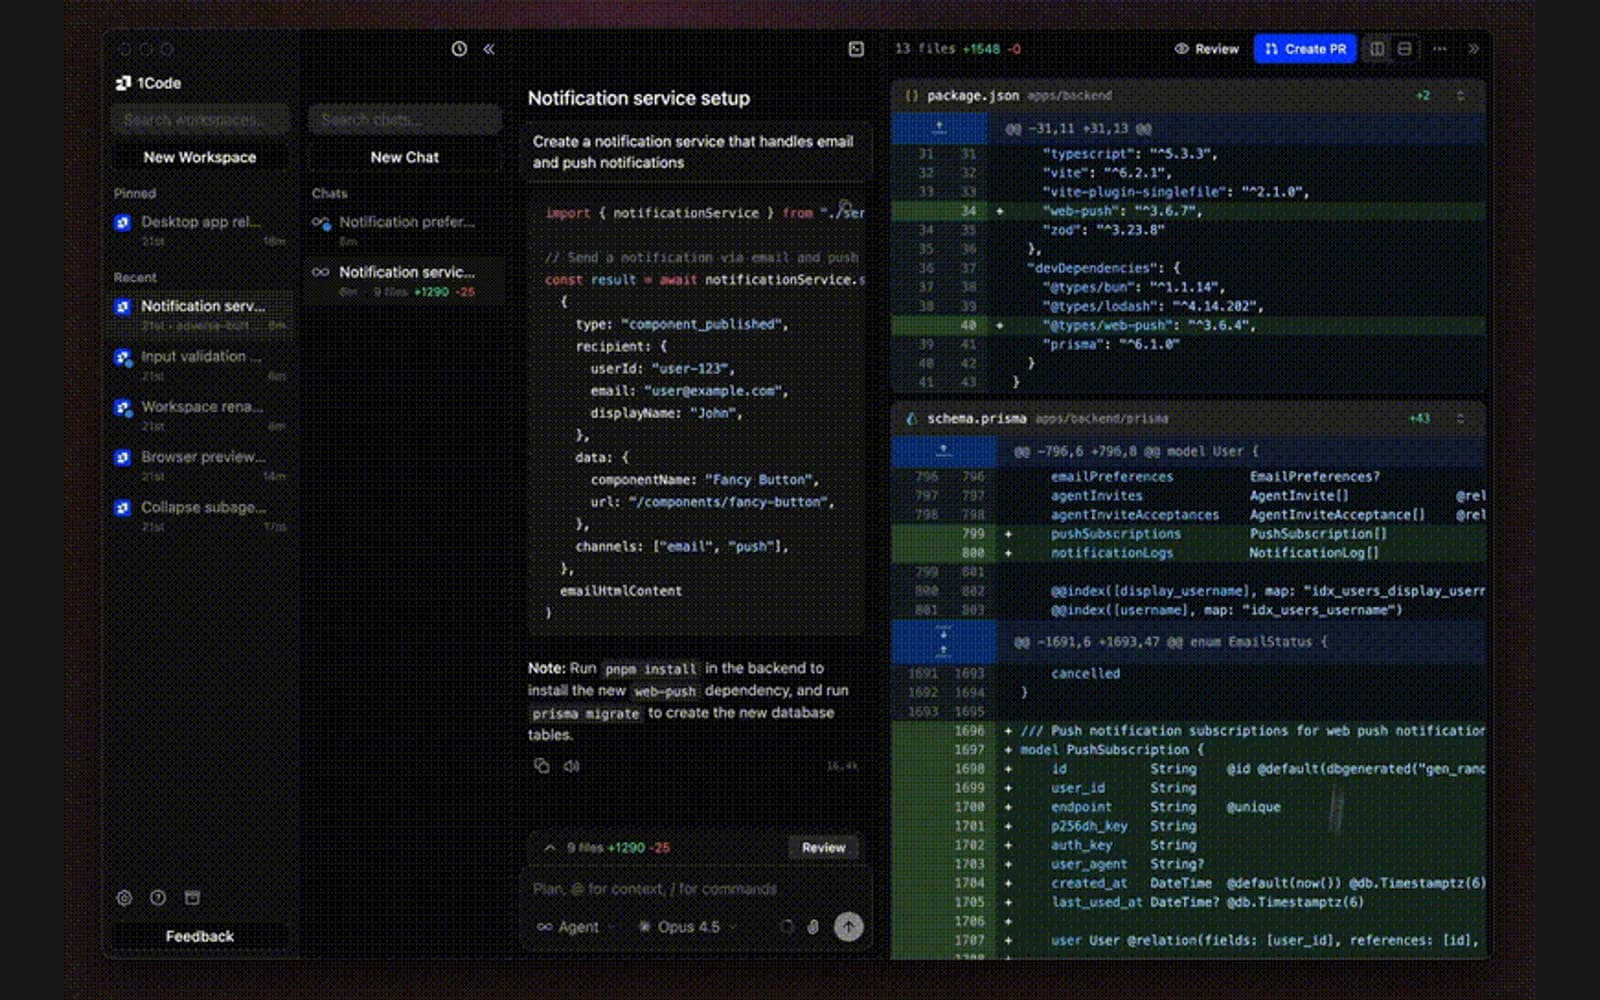Open chat history clock icon
Image resolution: width=1600 pixels, height=1000 pixels.
[459, 49]
